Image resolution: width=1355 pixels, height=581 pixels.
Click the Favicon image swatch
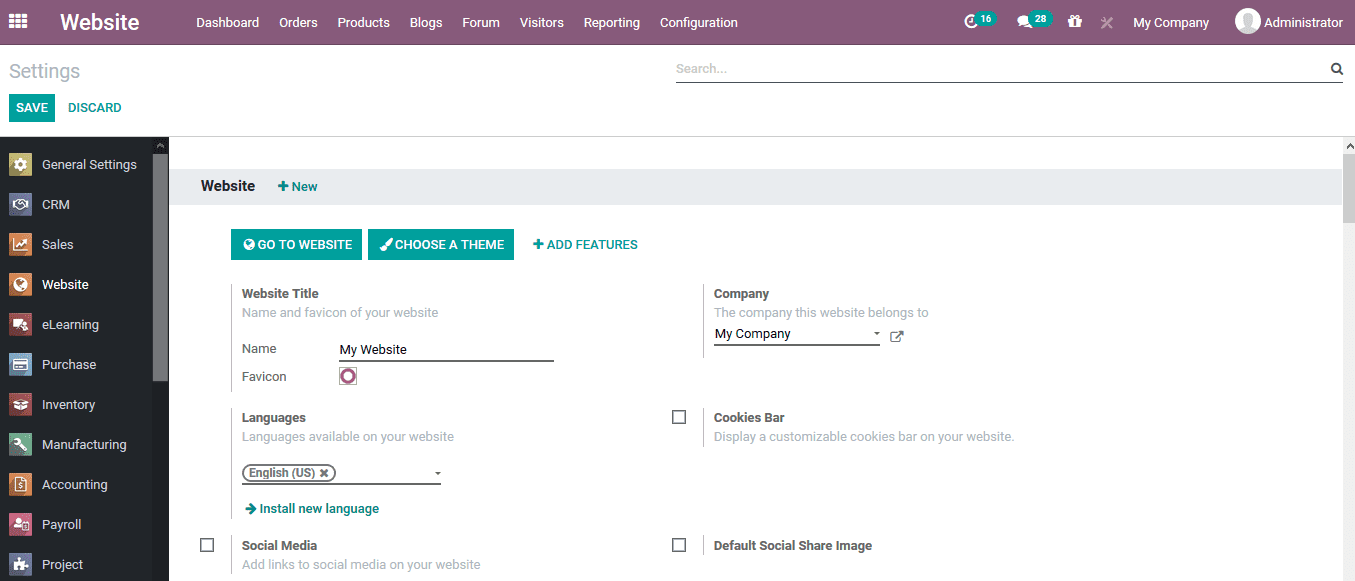click(347, 375)
